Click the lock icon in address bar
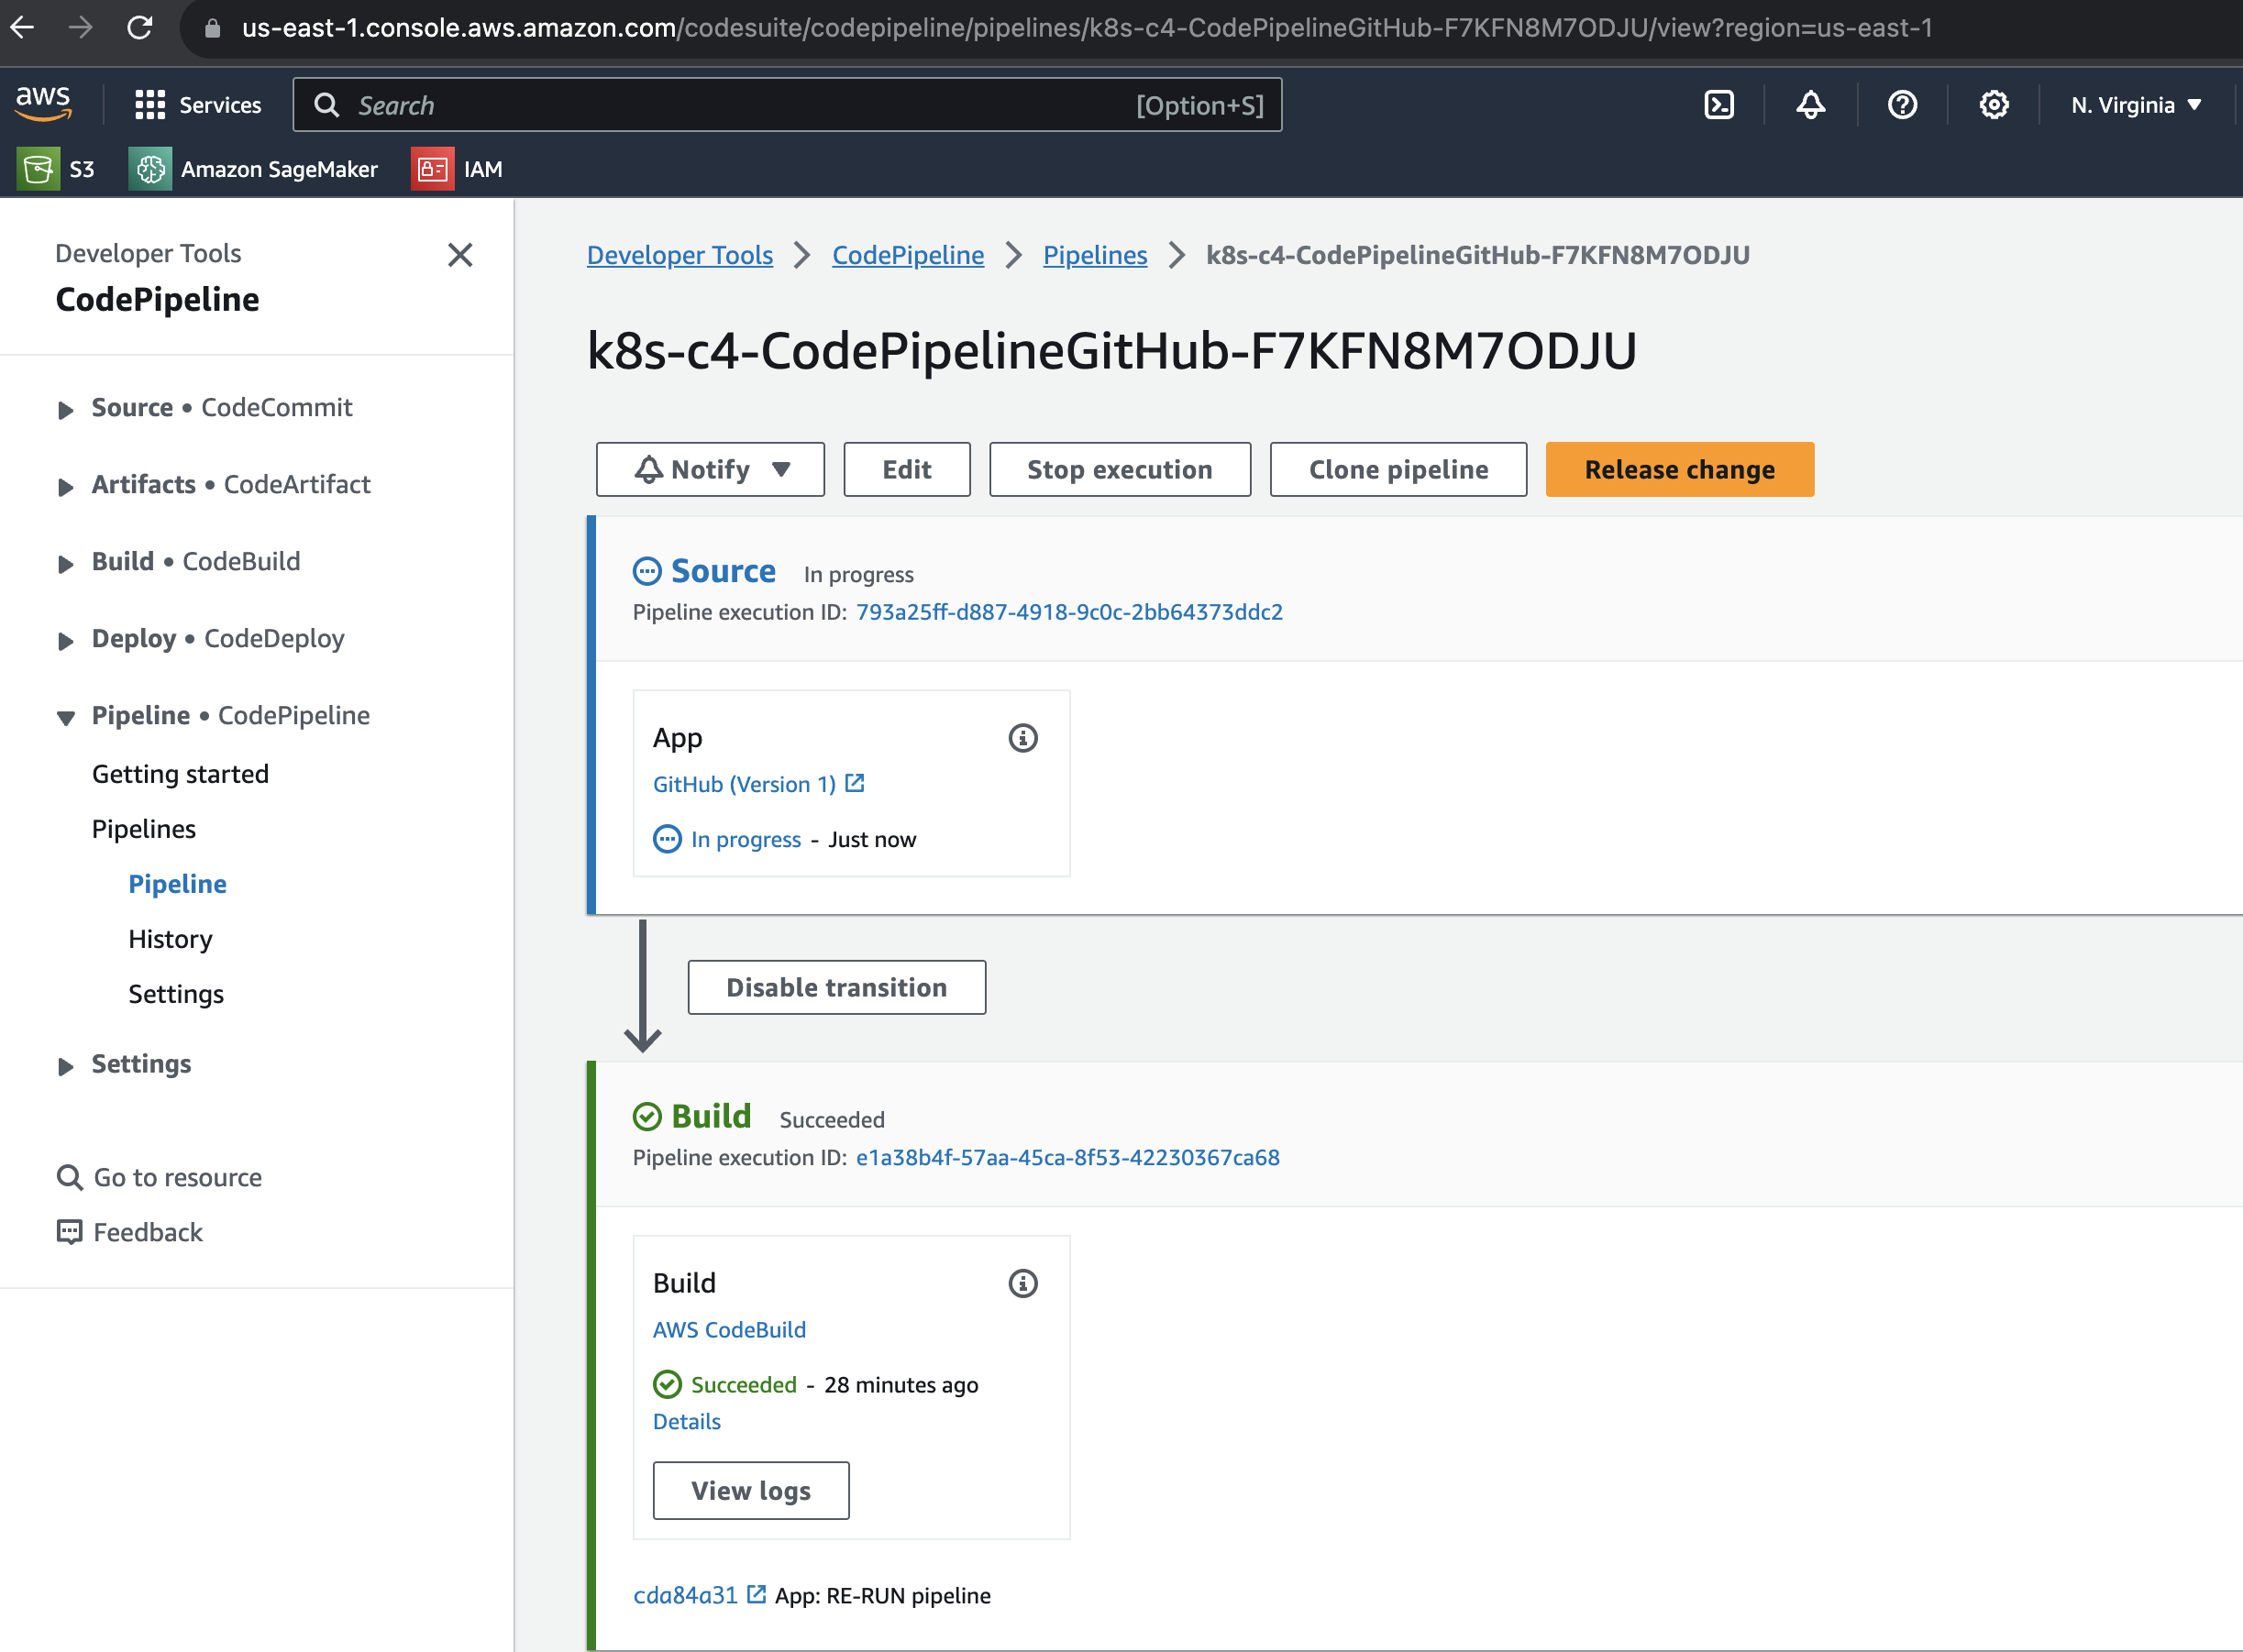 (x=212, y=28)
